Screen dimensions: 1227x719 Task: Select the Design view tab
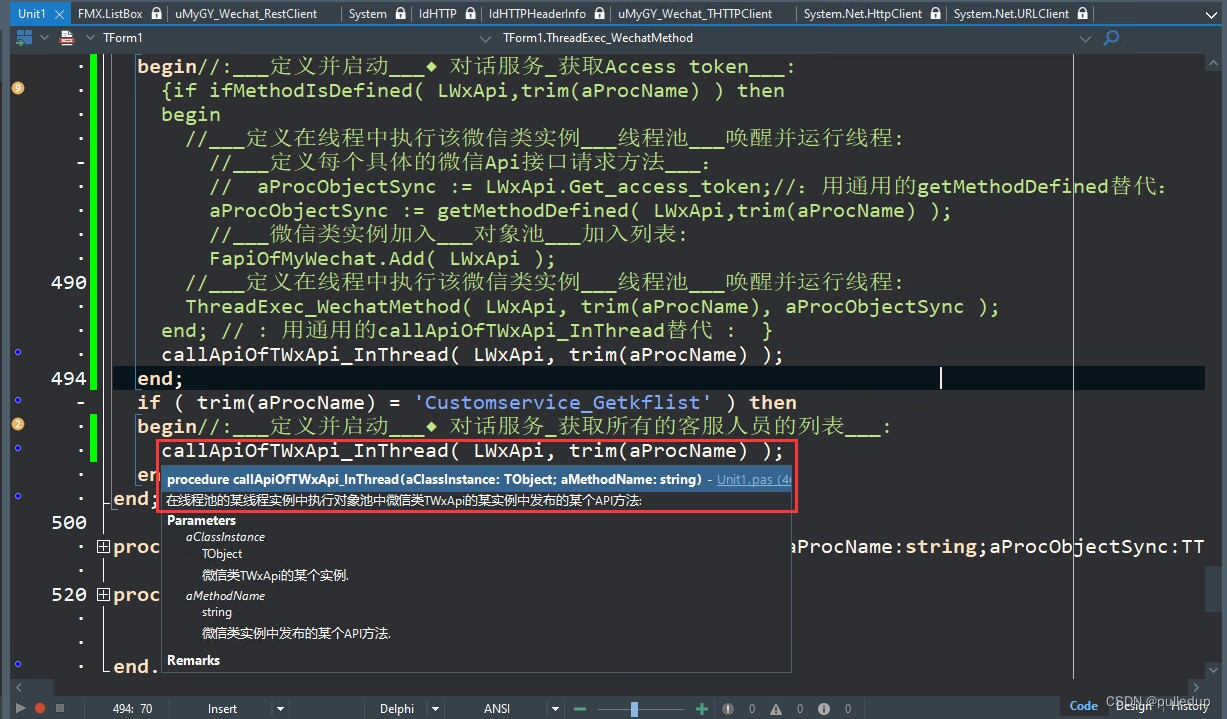point(1133,706)
